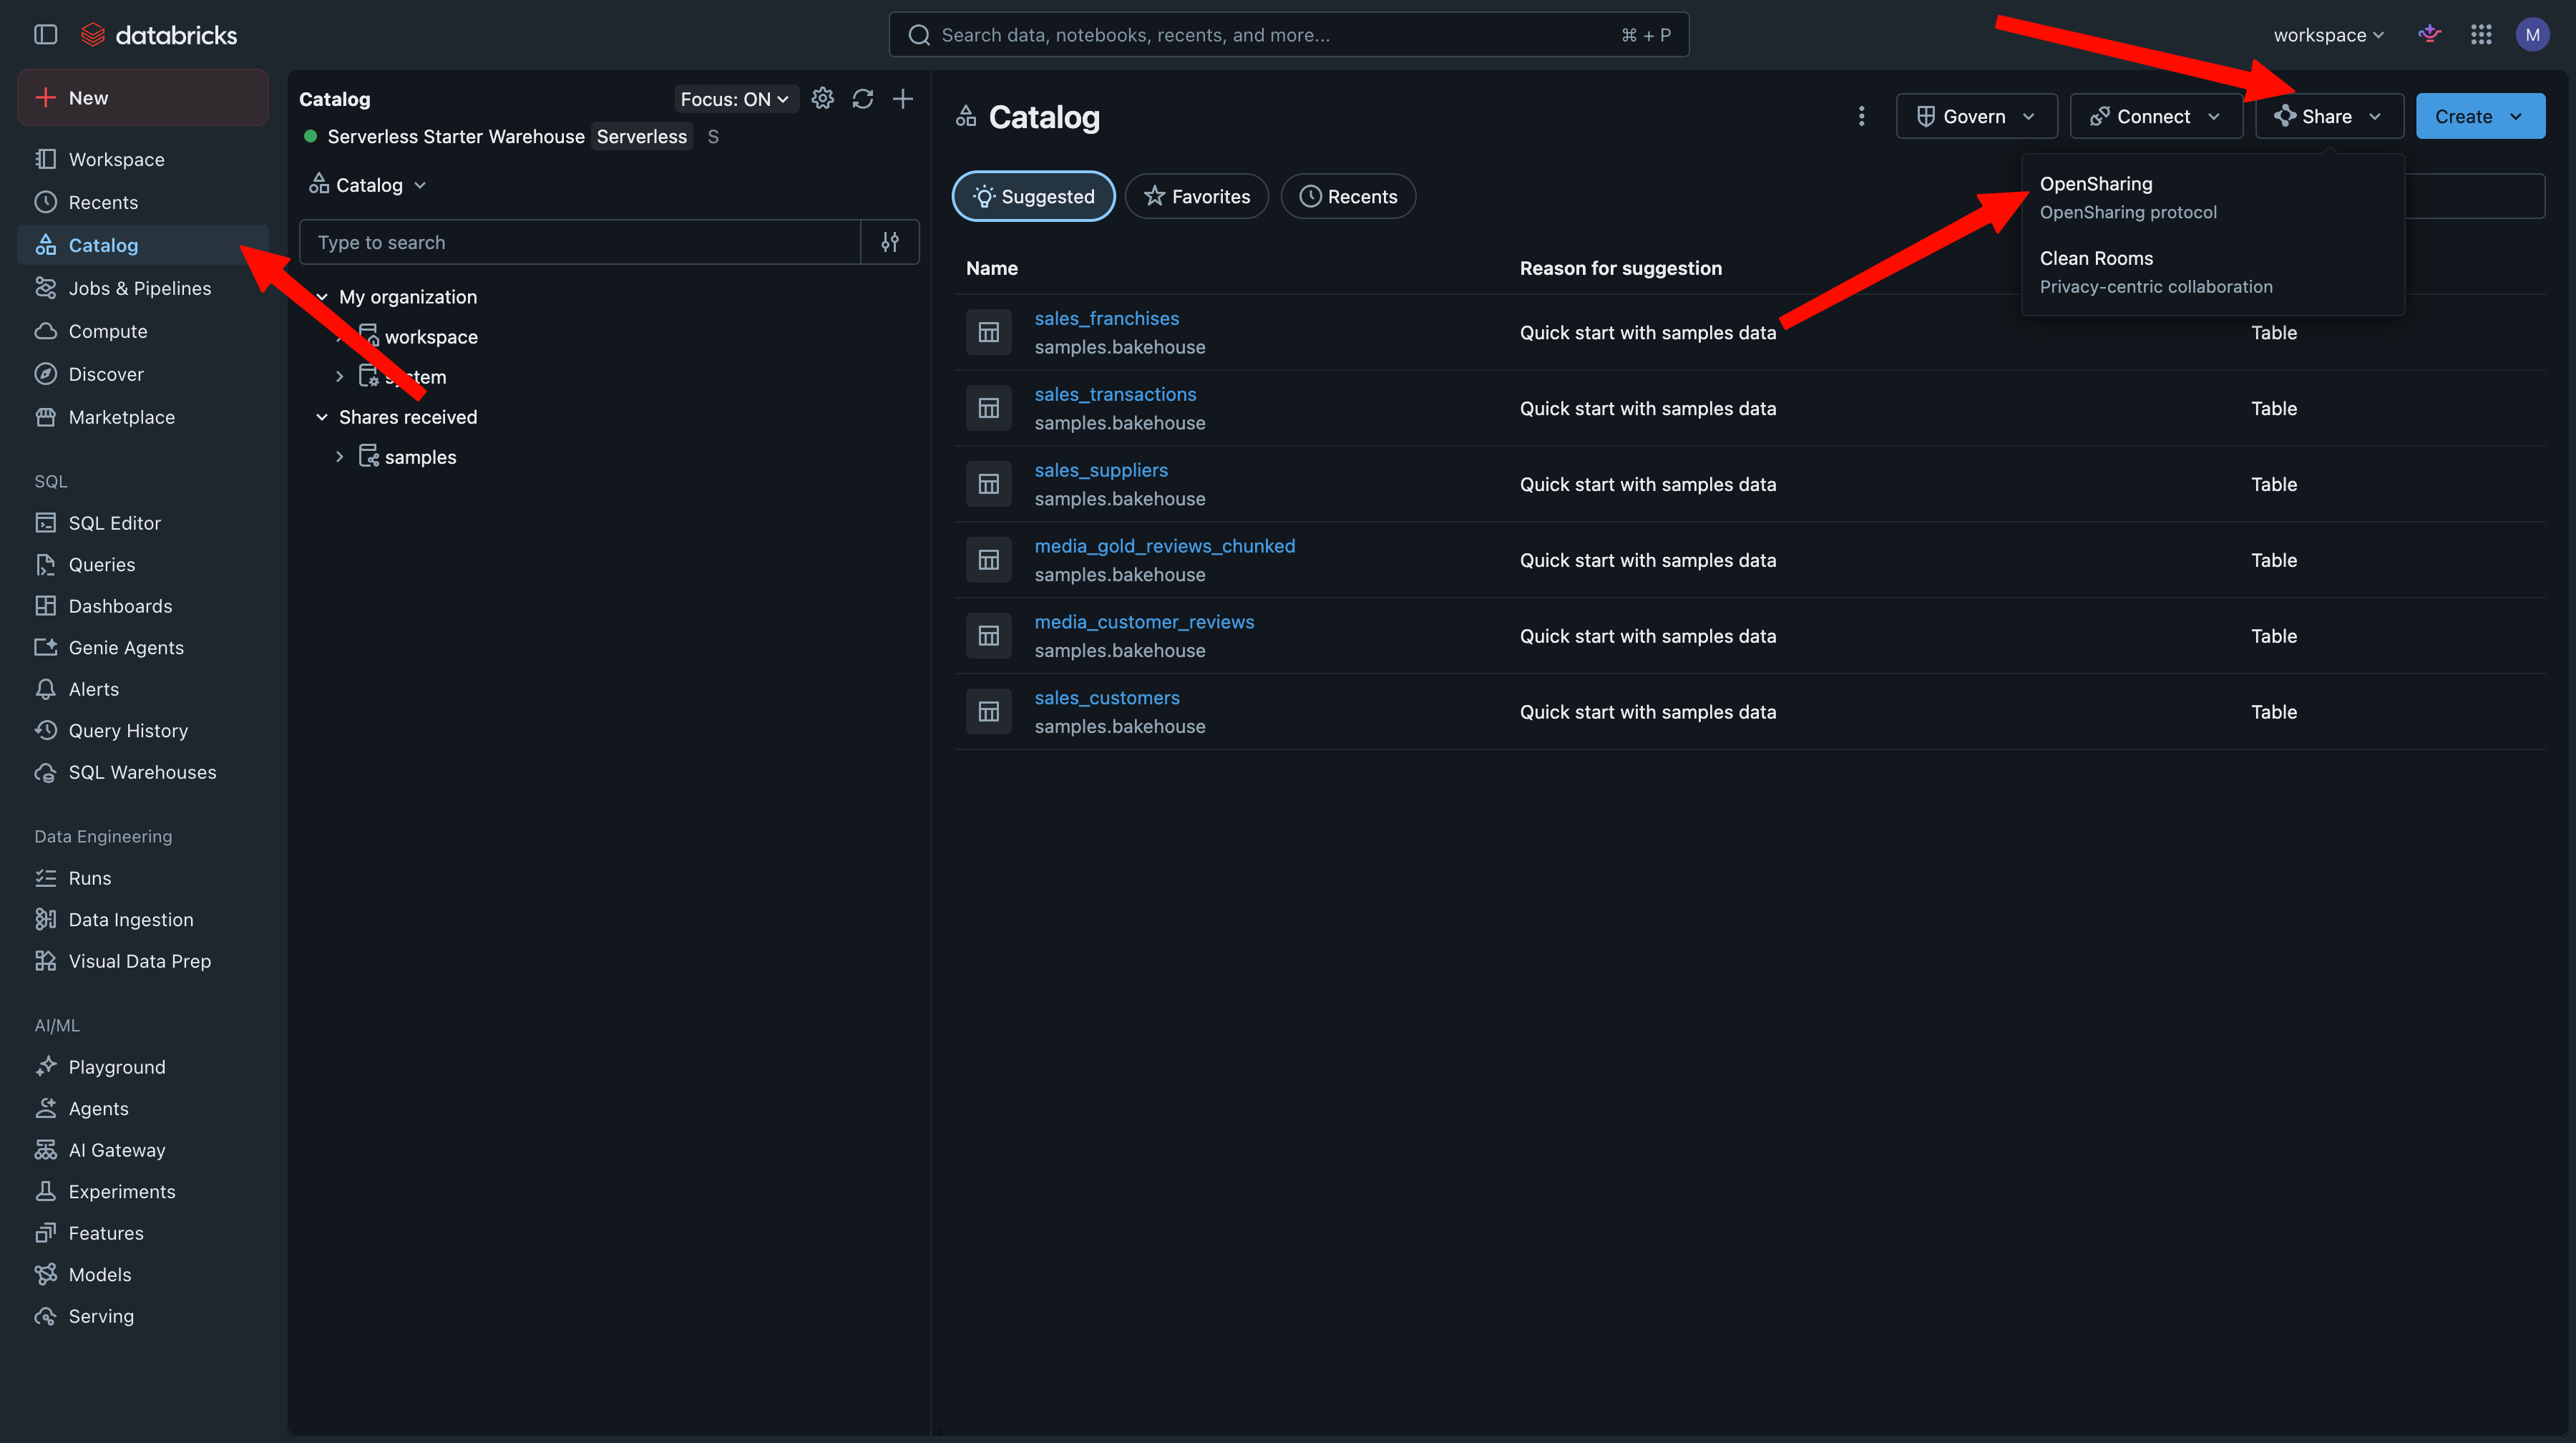The width and height of the screenshot is (2576, 1443).
Task: Select OpenSharing from the Share menu
Action: [2212, 197]
